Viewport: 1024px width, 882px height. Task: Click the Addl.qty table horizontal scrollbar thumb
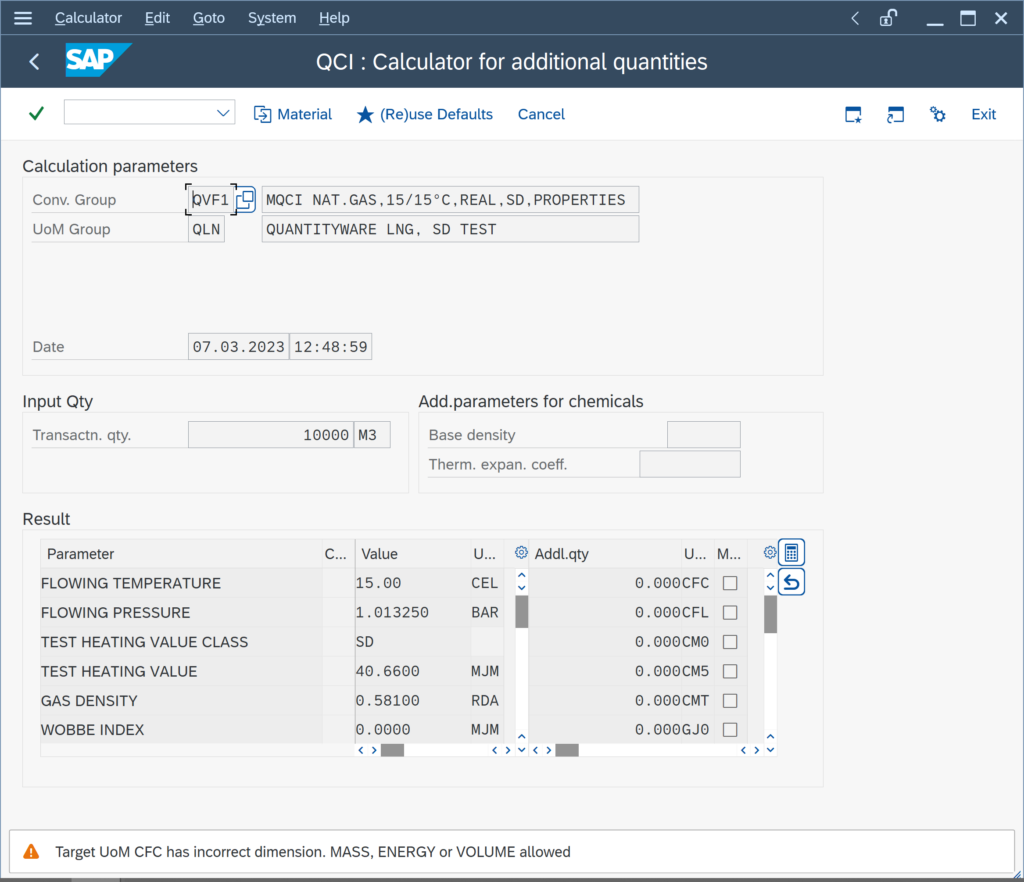point(567,750)
